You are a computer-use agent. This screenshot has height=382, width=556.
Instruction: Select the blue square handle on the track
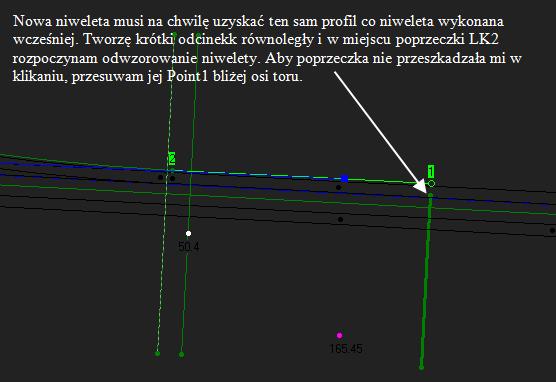pos(344,178)
